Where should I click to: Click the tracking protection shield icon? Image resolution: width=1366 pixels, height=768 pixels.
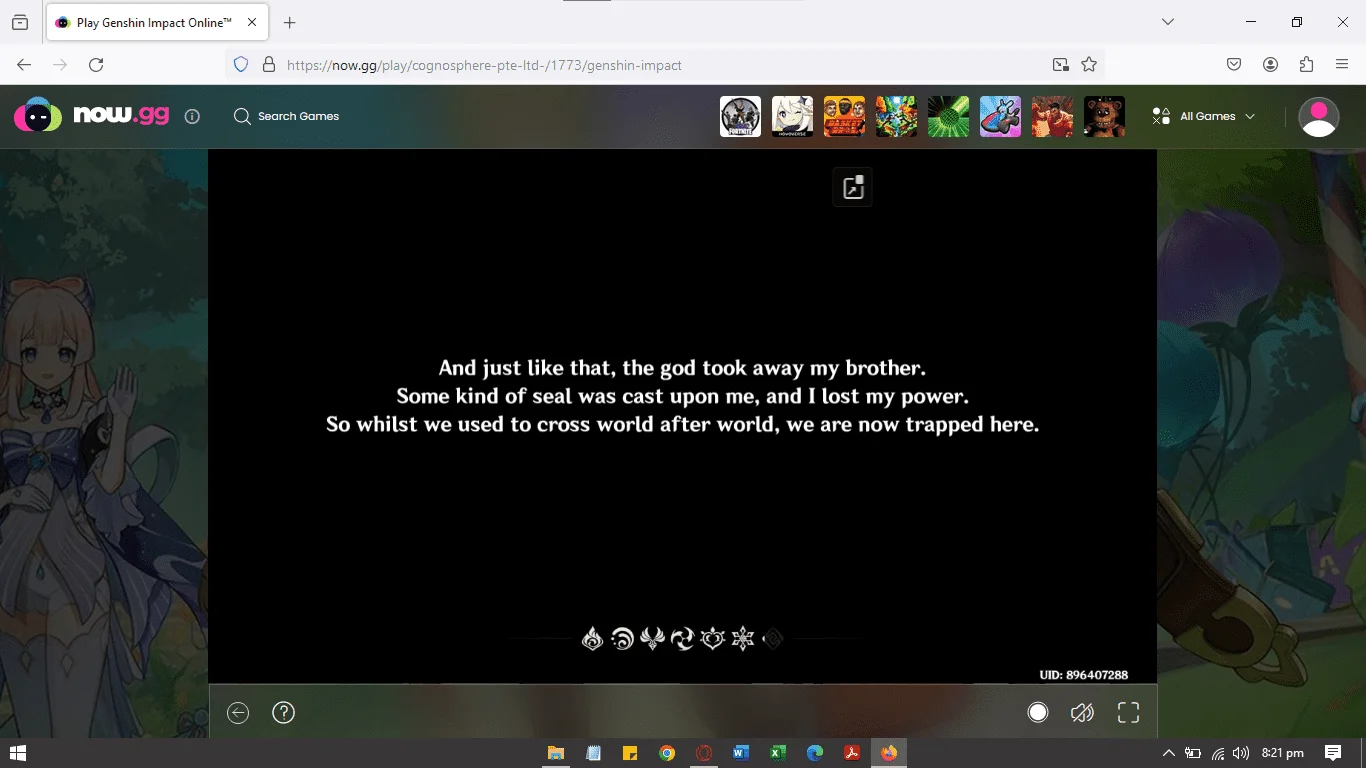[x=240, y=64]
